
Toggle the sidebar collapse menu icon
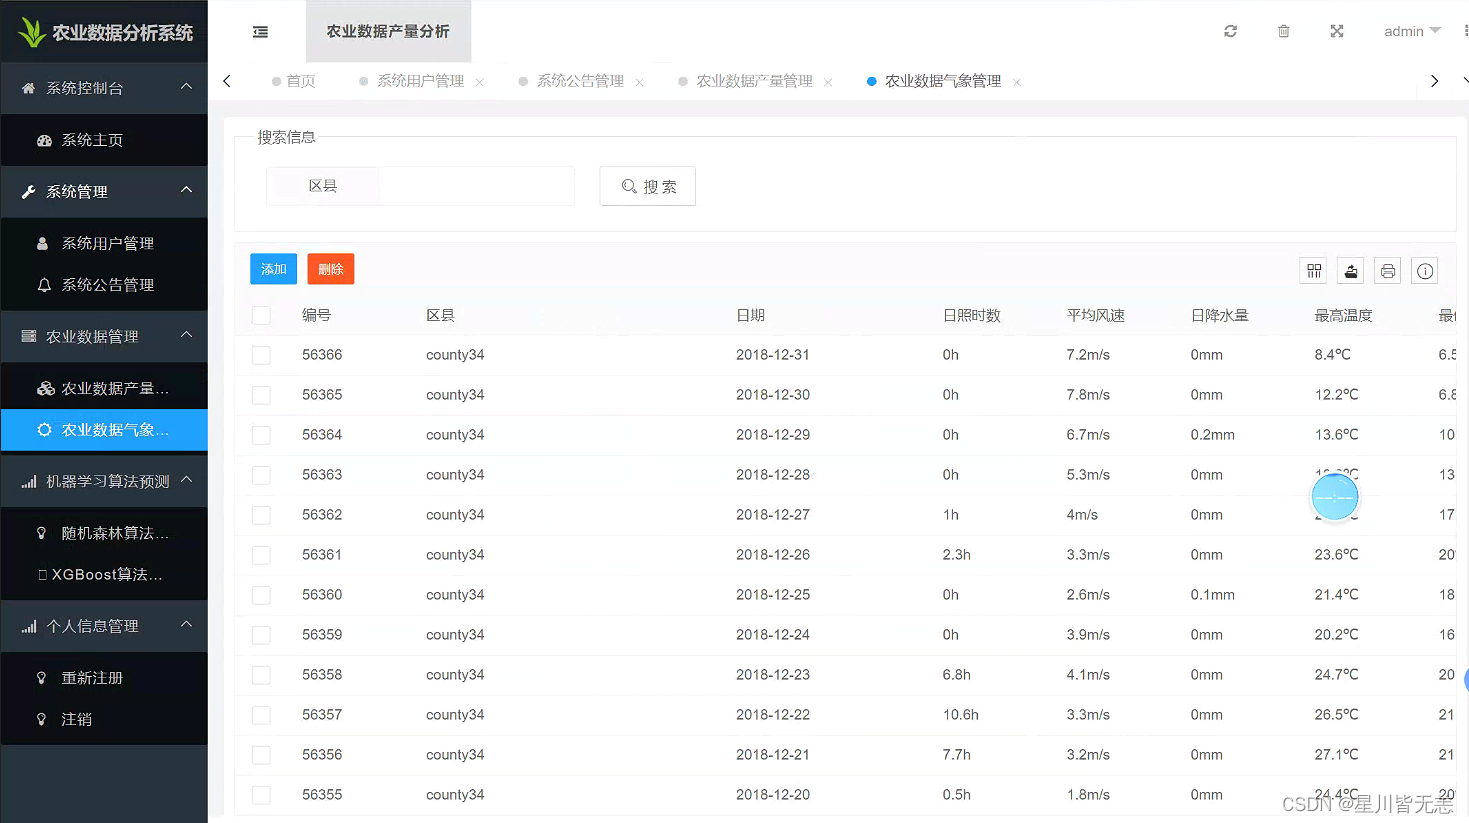coord(260,32)
